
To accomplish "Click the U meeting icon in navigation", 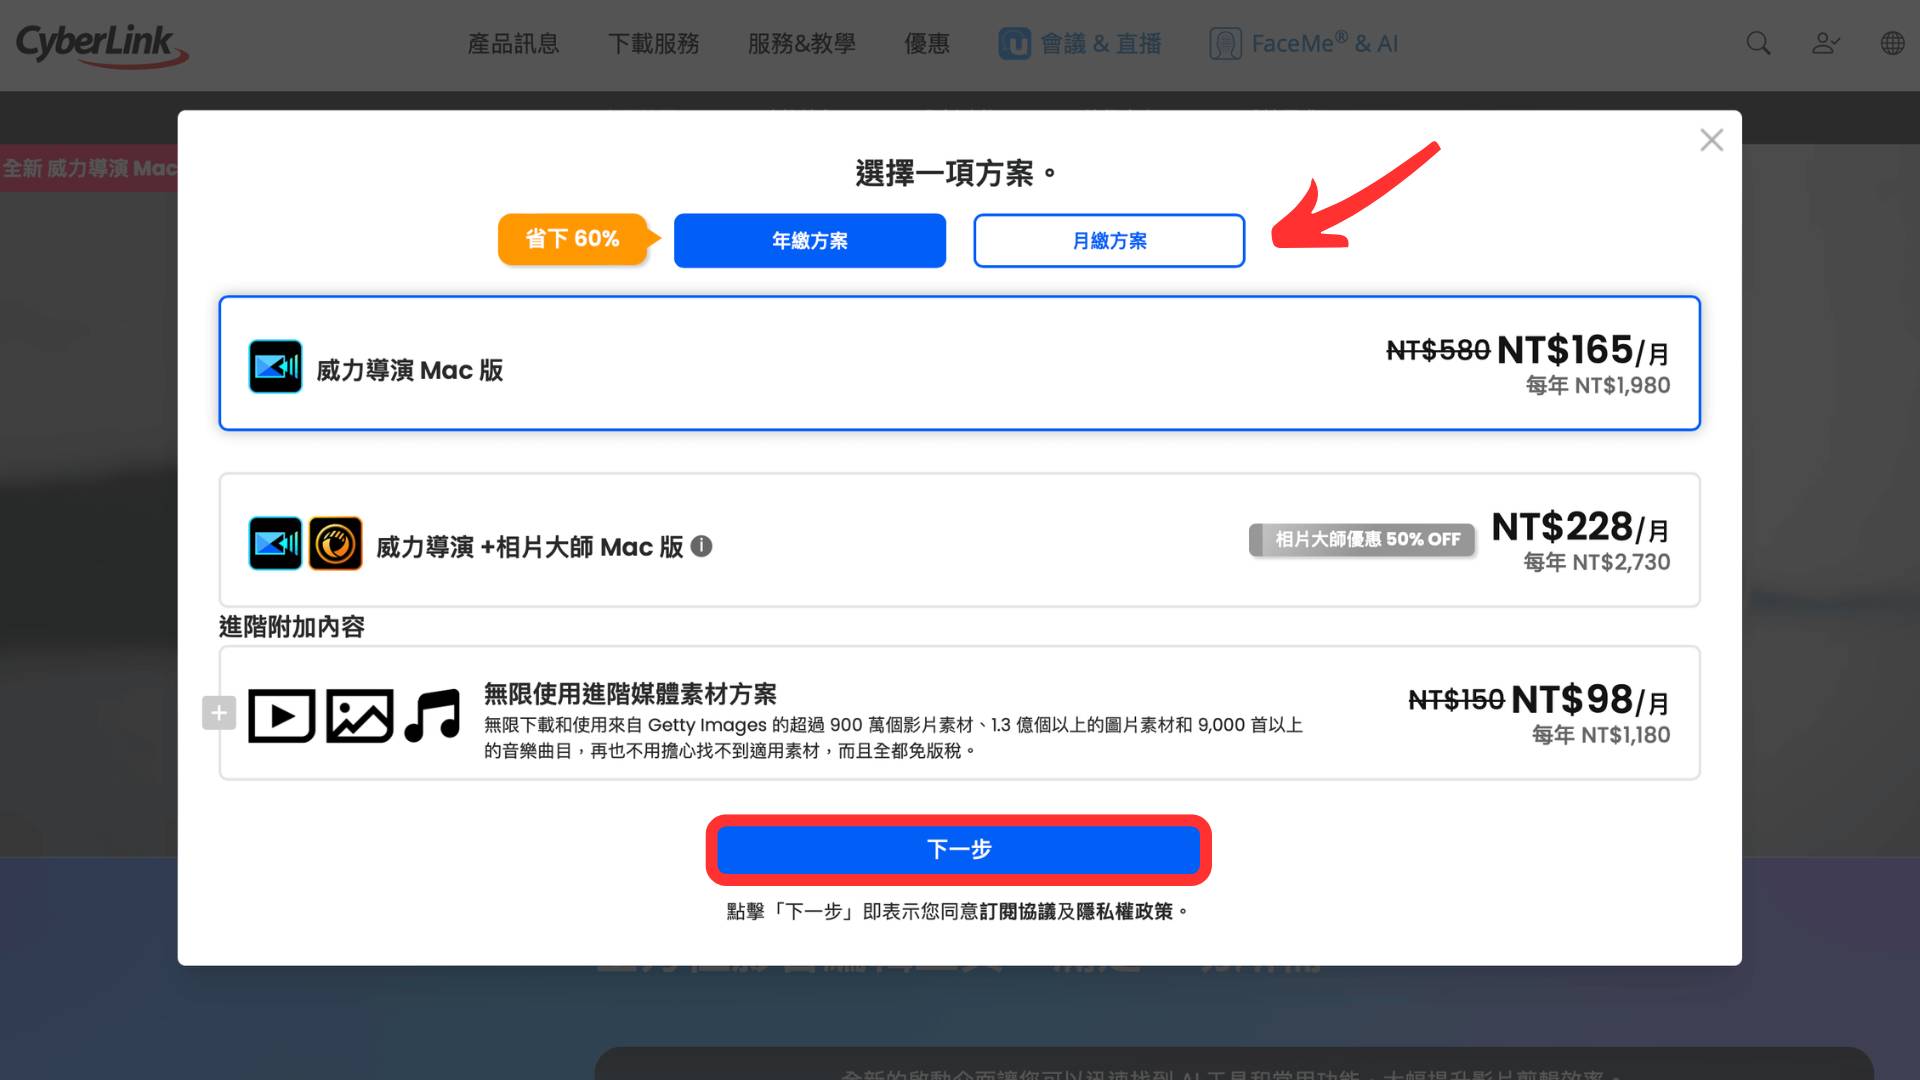I will pyautogui.click(x=1014, y=44).
